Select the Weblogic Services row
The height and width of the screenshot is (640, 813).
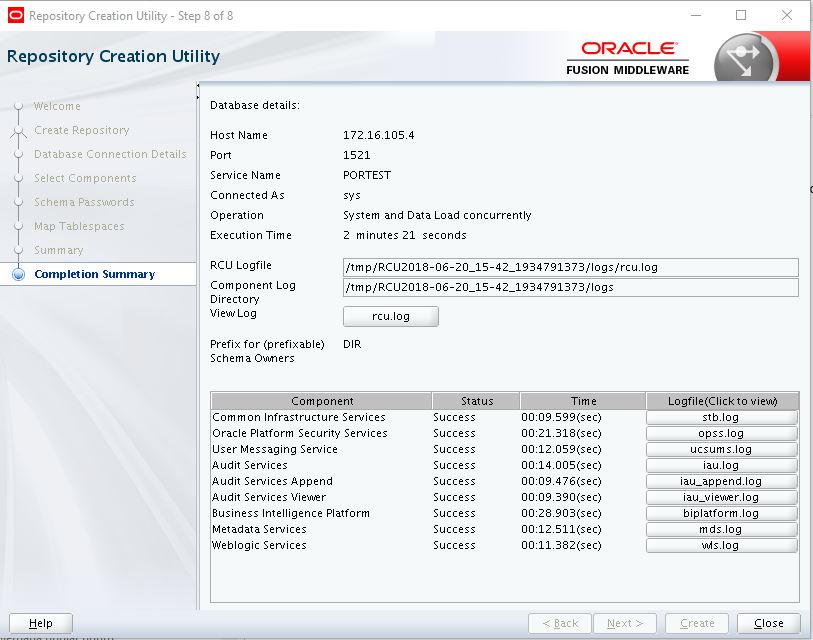(505, 546)
